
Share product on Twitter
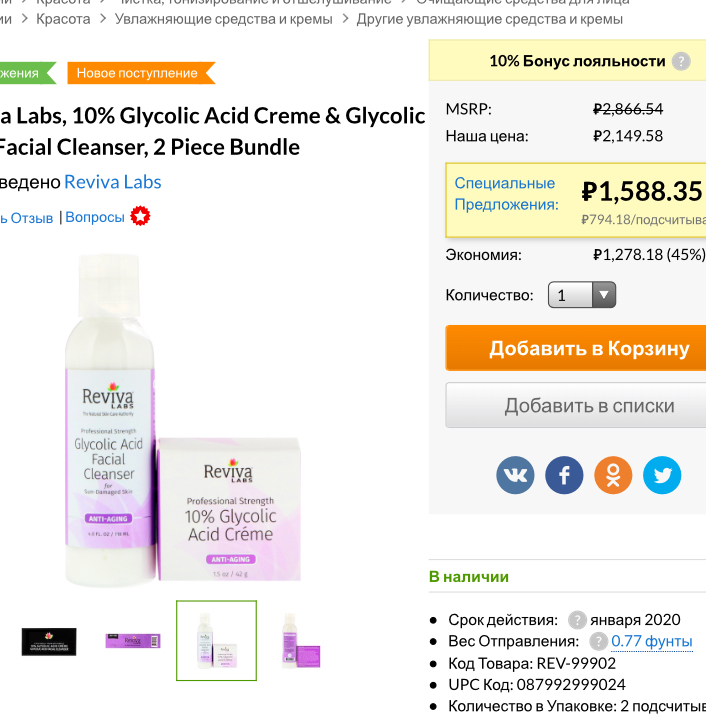[662, 475]
